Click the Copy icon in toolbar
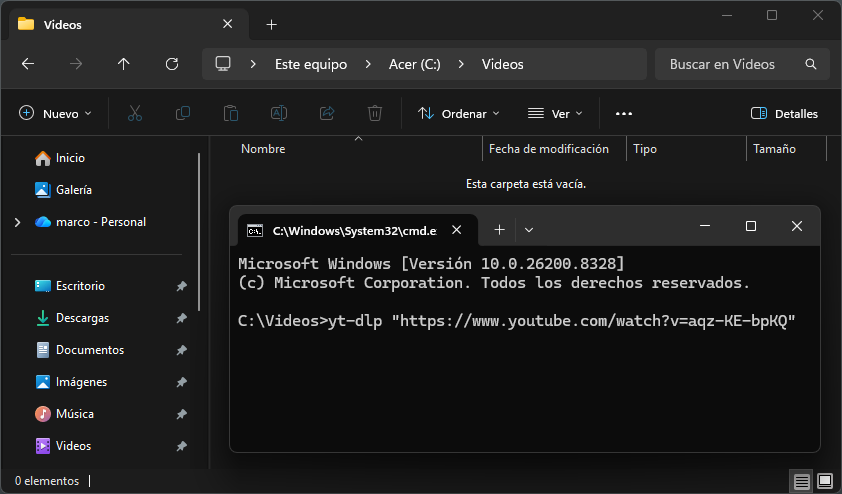Screen dimensions: 842x494 (x=183, y=113)
